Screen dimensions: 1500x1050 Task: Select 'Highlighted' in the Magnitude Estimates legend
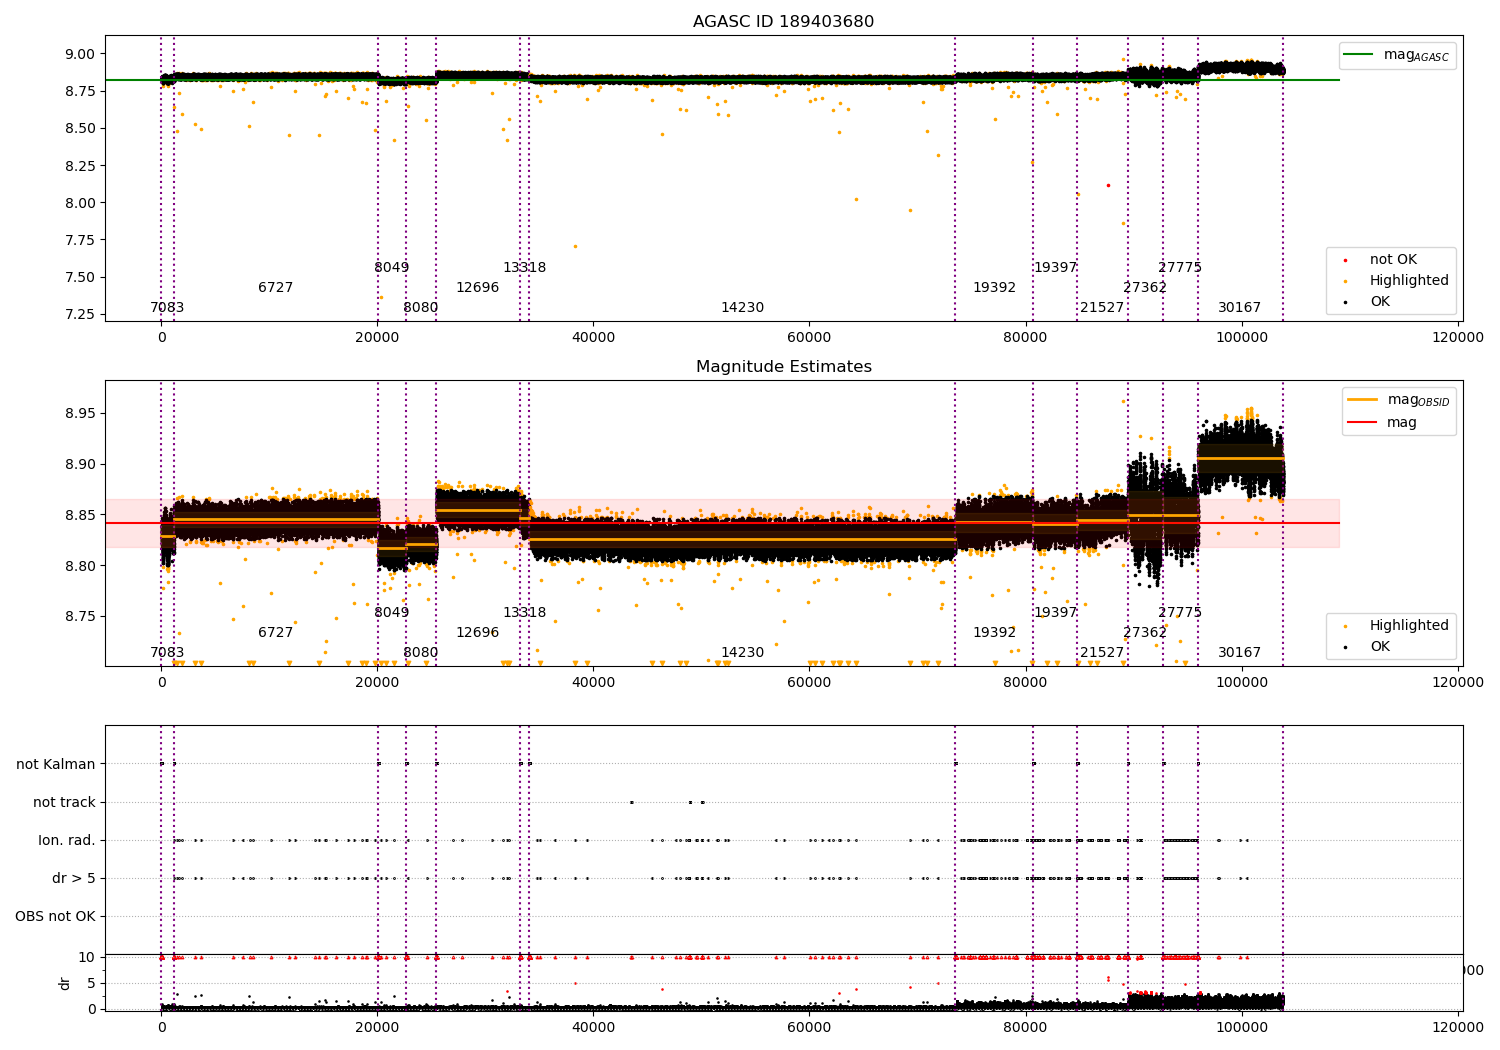point(1409,626)
